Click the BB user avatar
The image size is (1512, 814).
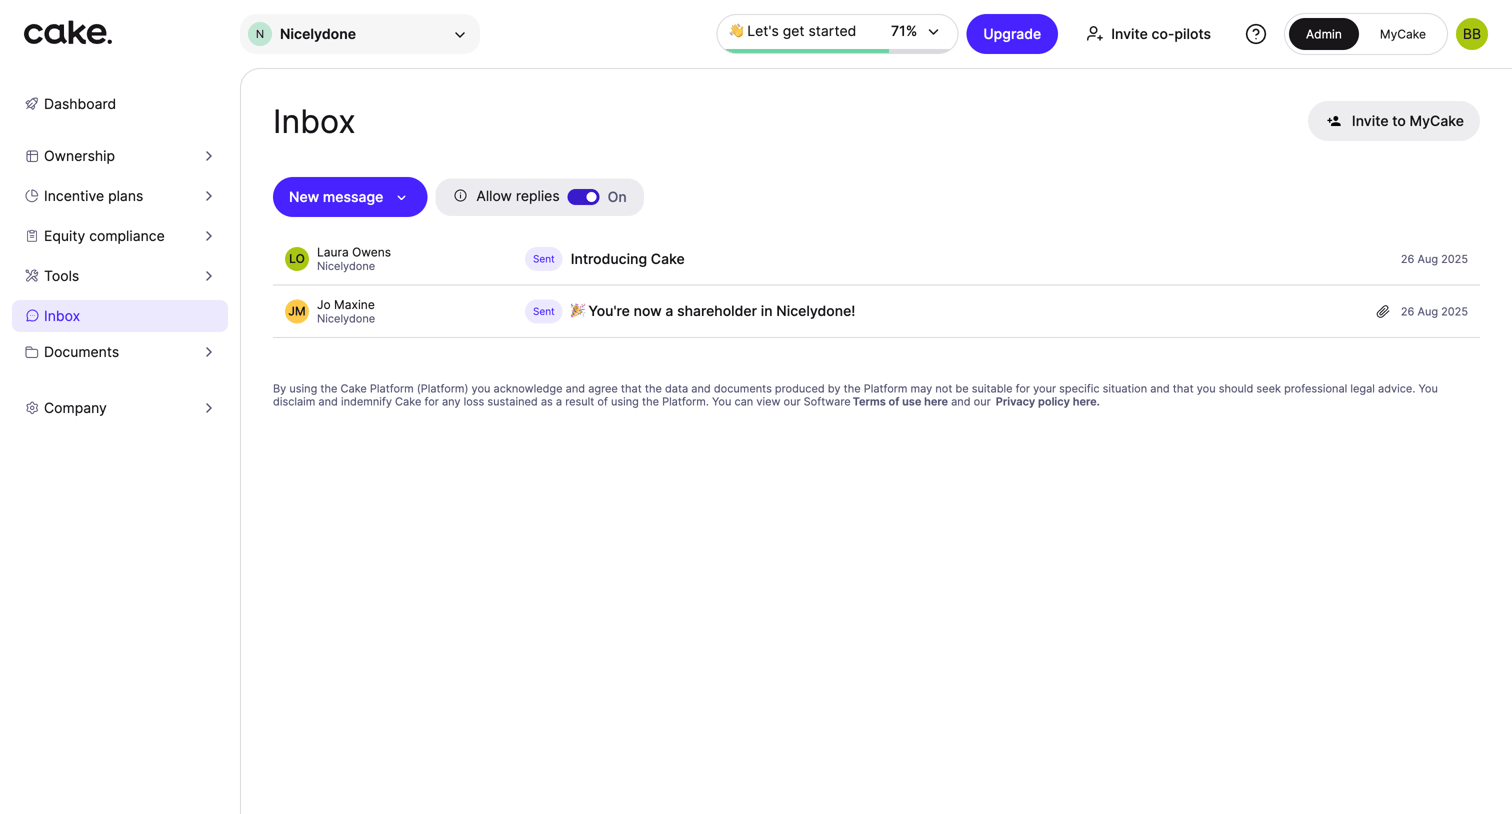click(x=1472, y=34)
